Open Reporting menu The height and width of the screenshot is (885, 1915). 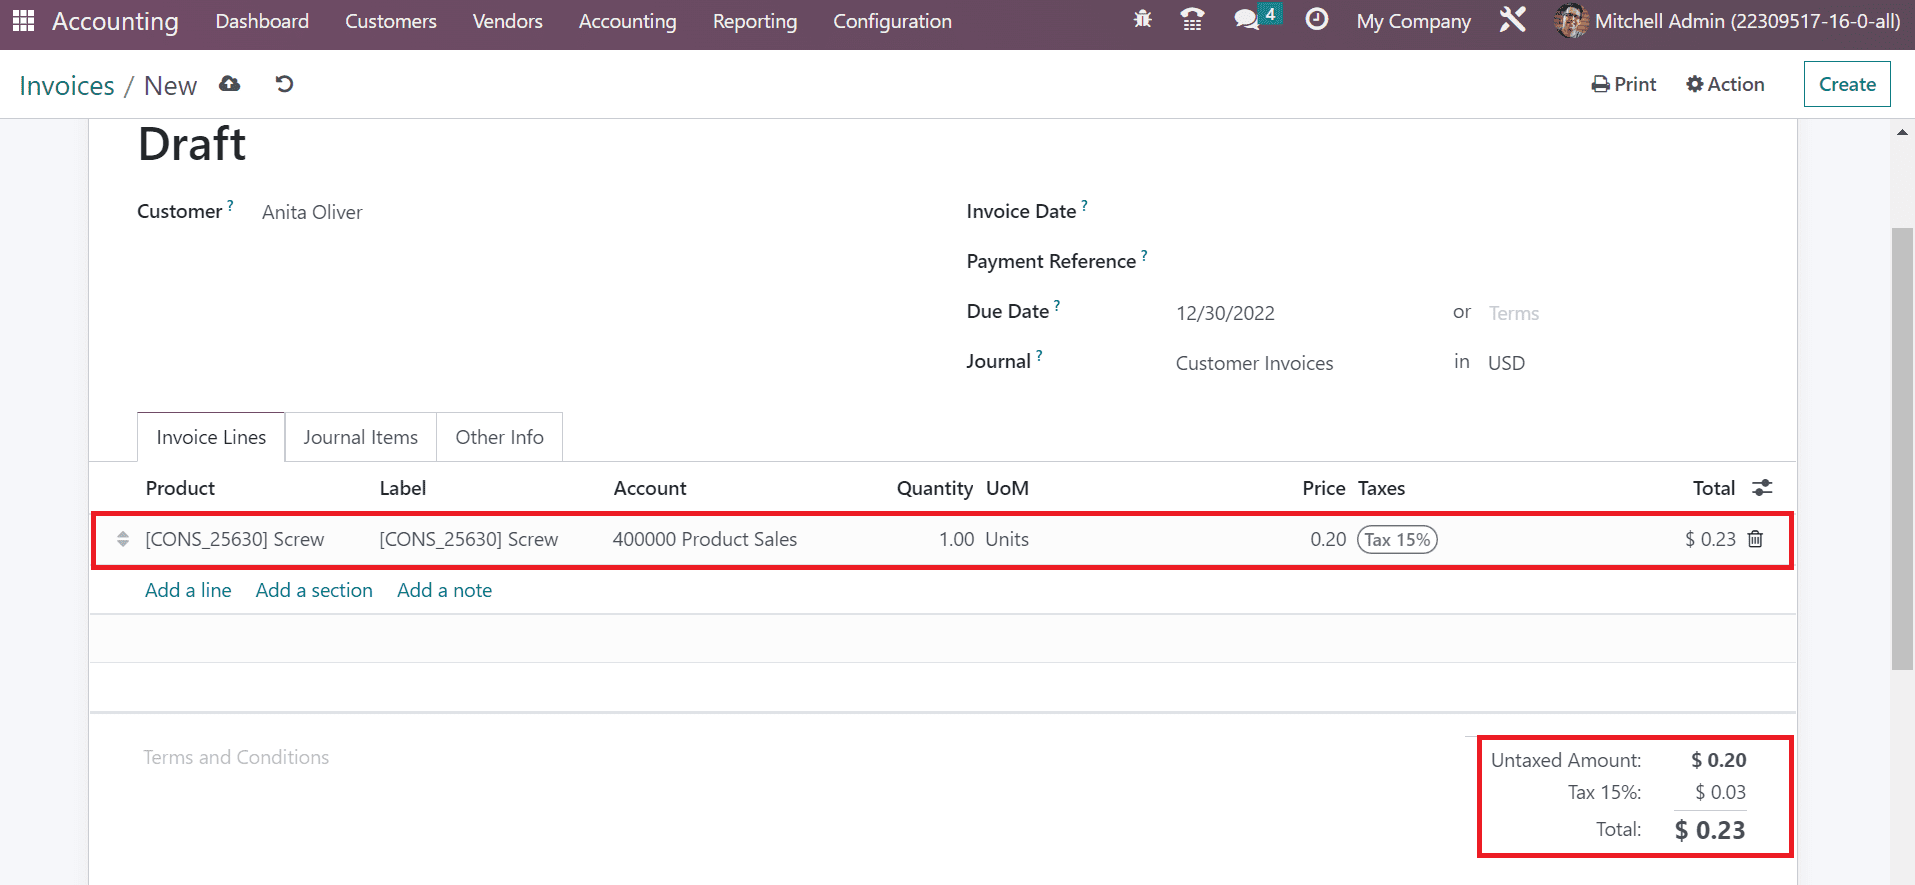755,21
